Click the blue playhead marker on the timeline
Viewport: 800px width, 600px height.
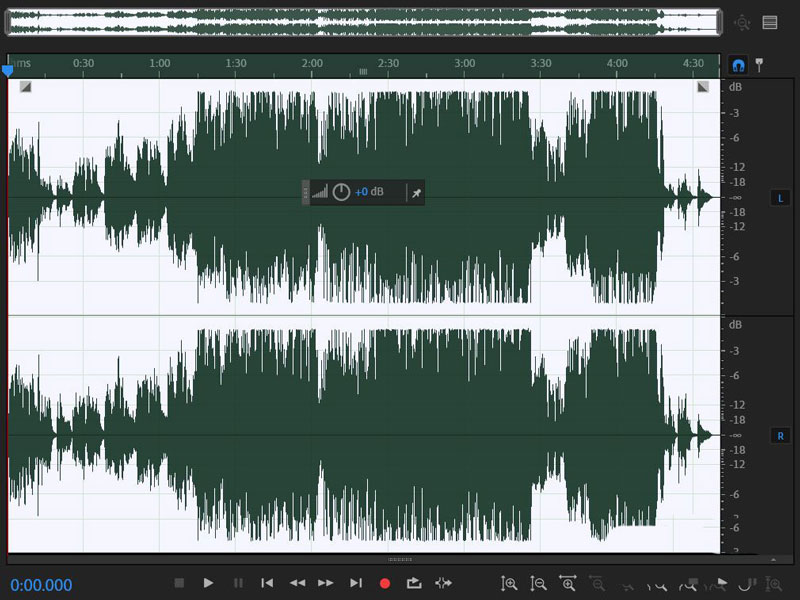(8, 70)
